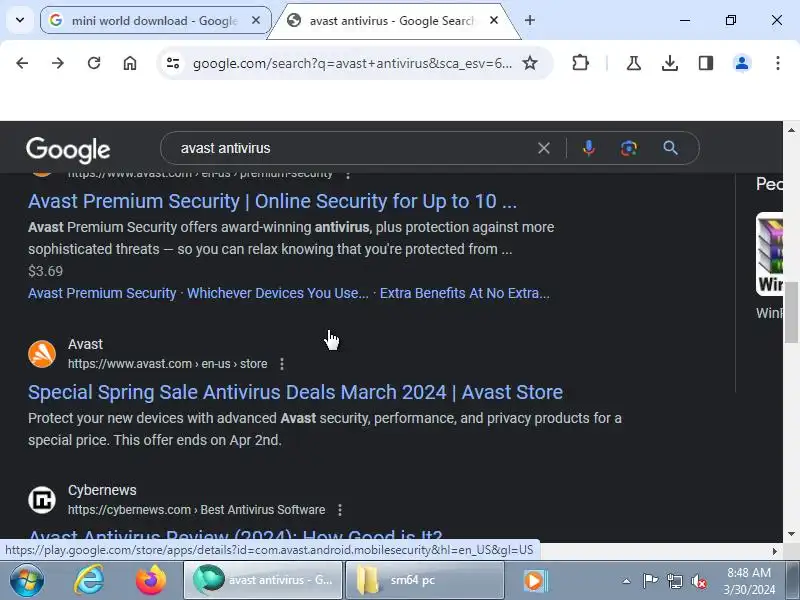Open the Chrome profile avatar
Viewport: 800px width, 600px height.
[742, 63]
